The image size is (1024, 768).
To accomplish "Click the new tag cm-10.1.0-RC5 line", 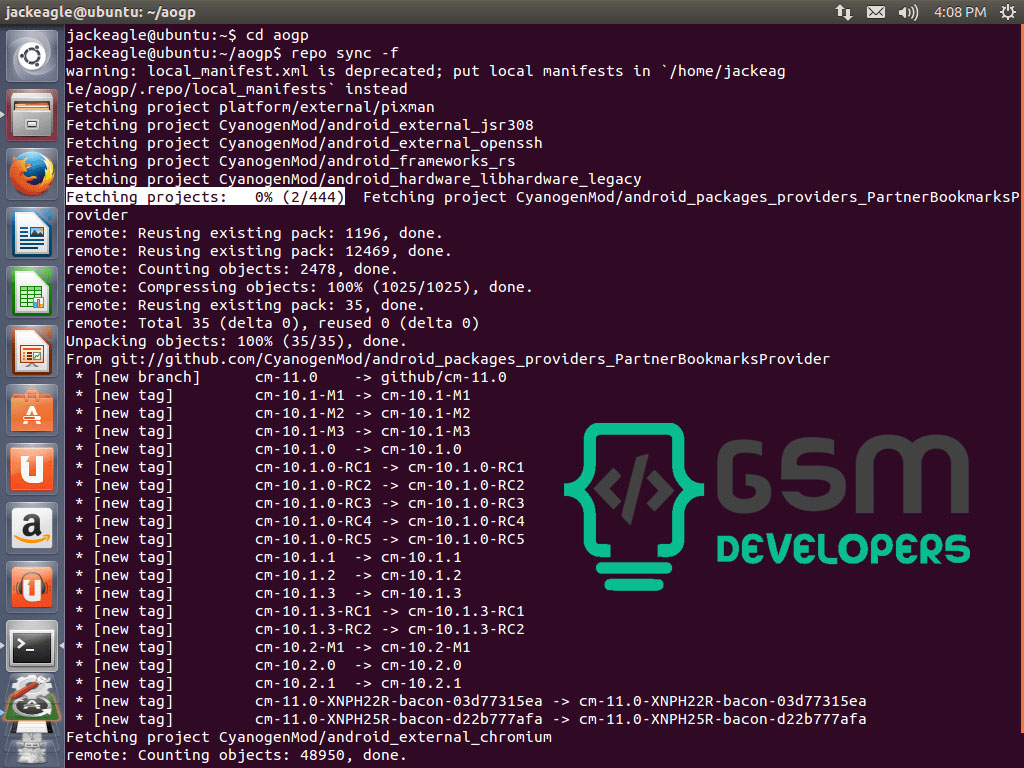I will click(300, 539).
